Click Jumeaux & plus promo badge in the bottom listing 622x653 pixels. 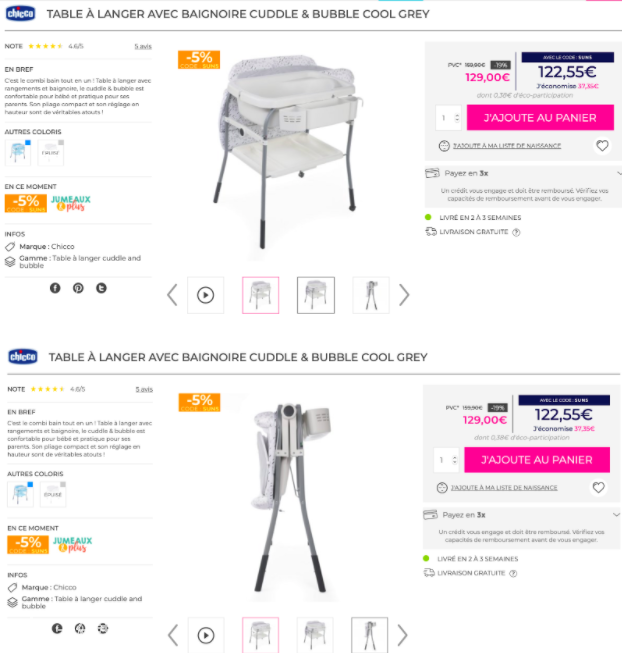pos(72,544)
